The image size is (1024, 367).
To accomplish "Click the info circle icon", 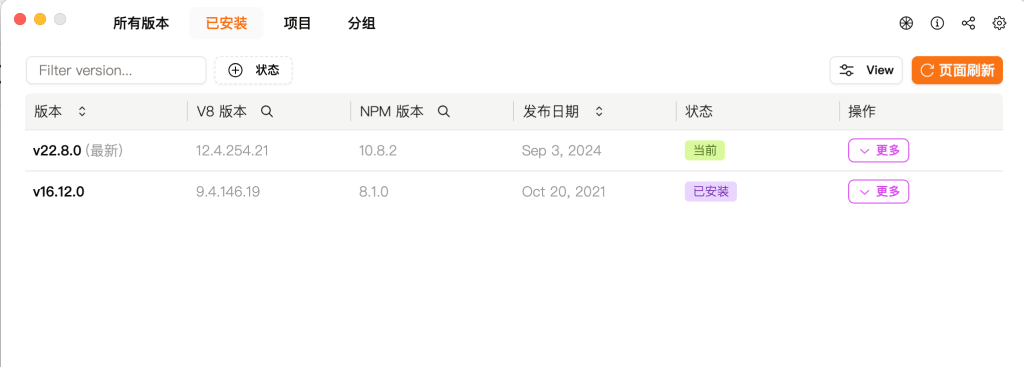I will click(x=937, y=24).
